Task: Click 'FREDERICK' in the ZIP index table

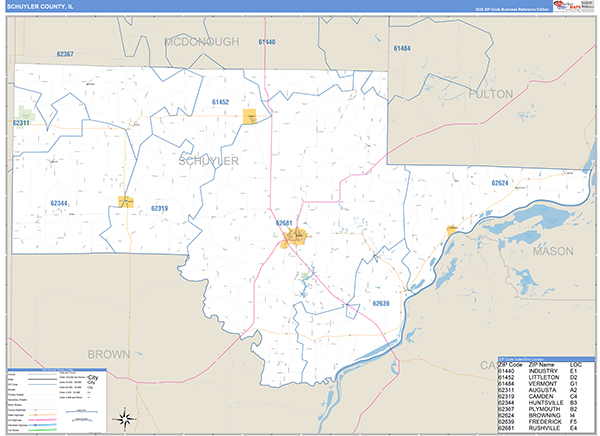Action: coord(545,422)
